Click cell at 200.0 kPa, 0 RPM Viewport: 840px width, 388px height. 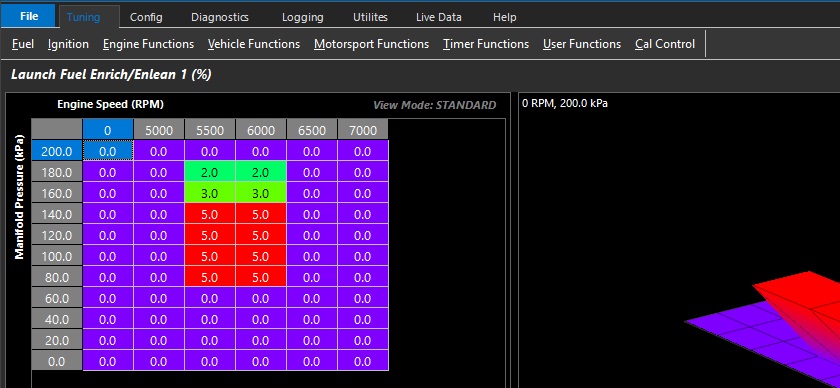coord(108,151)
